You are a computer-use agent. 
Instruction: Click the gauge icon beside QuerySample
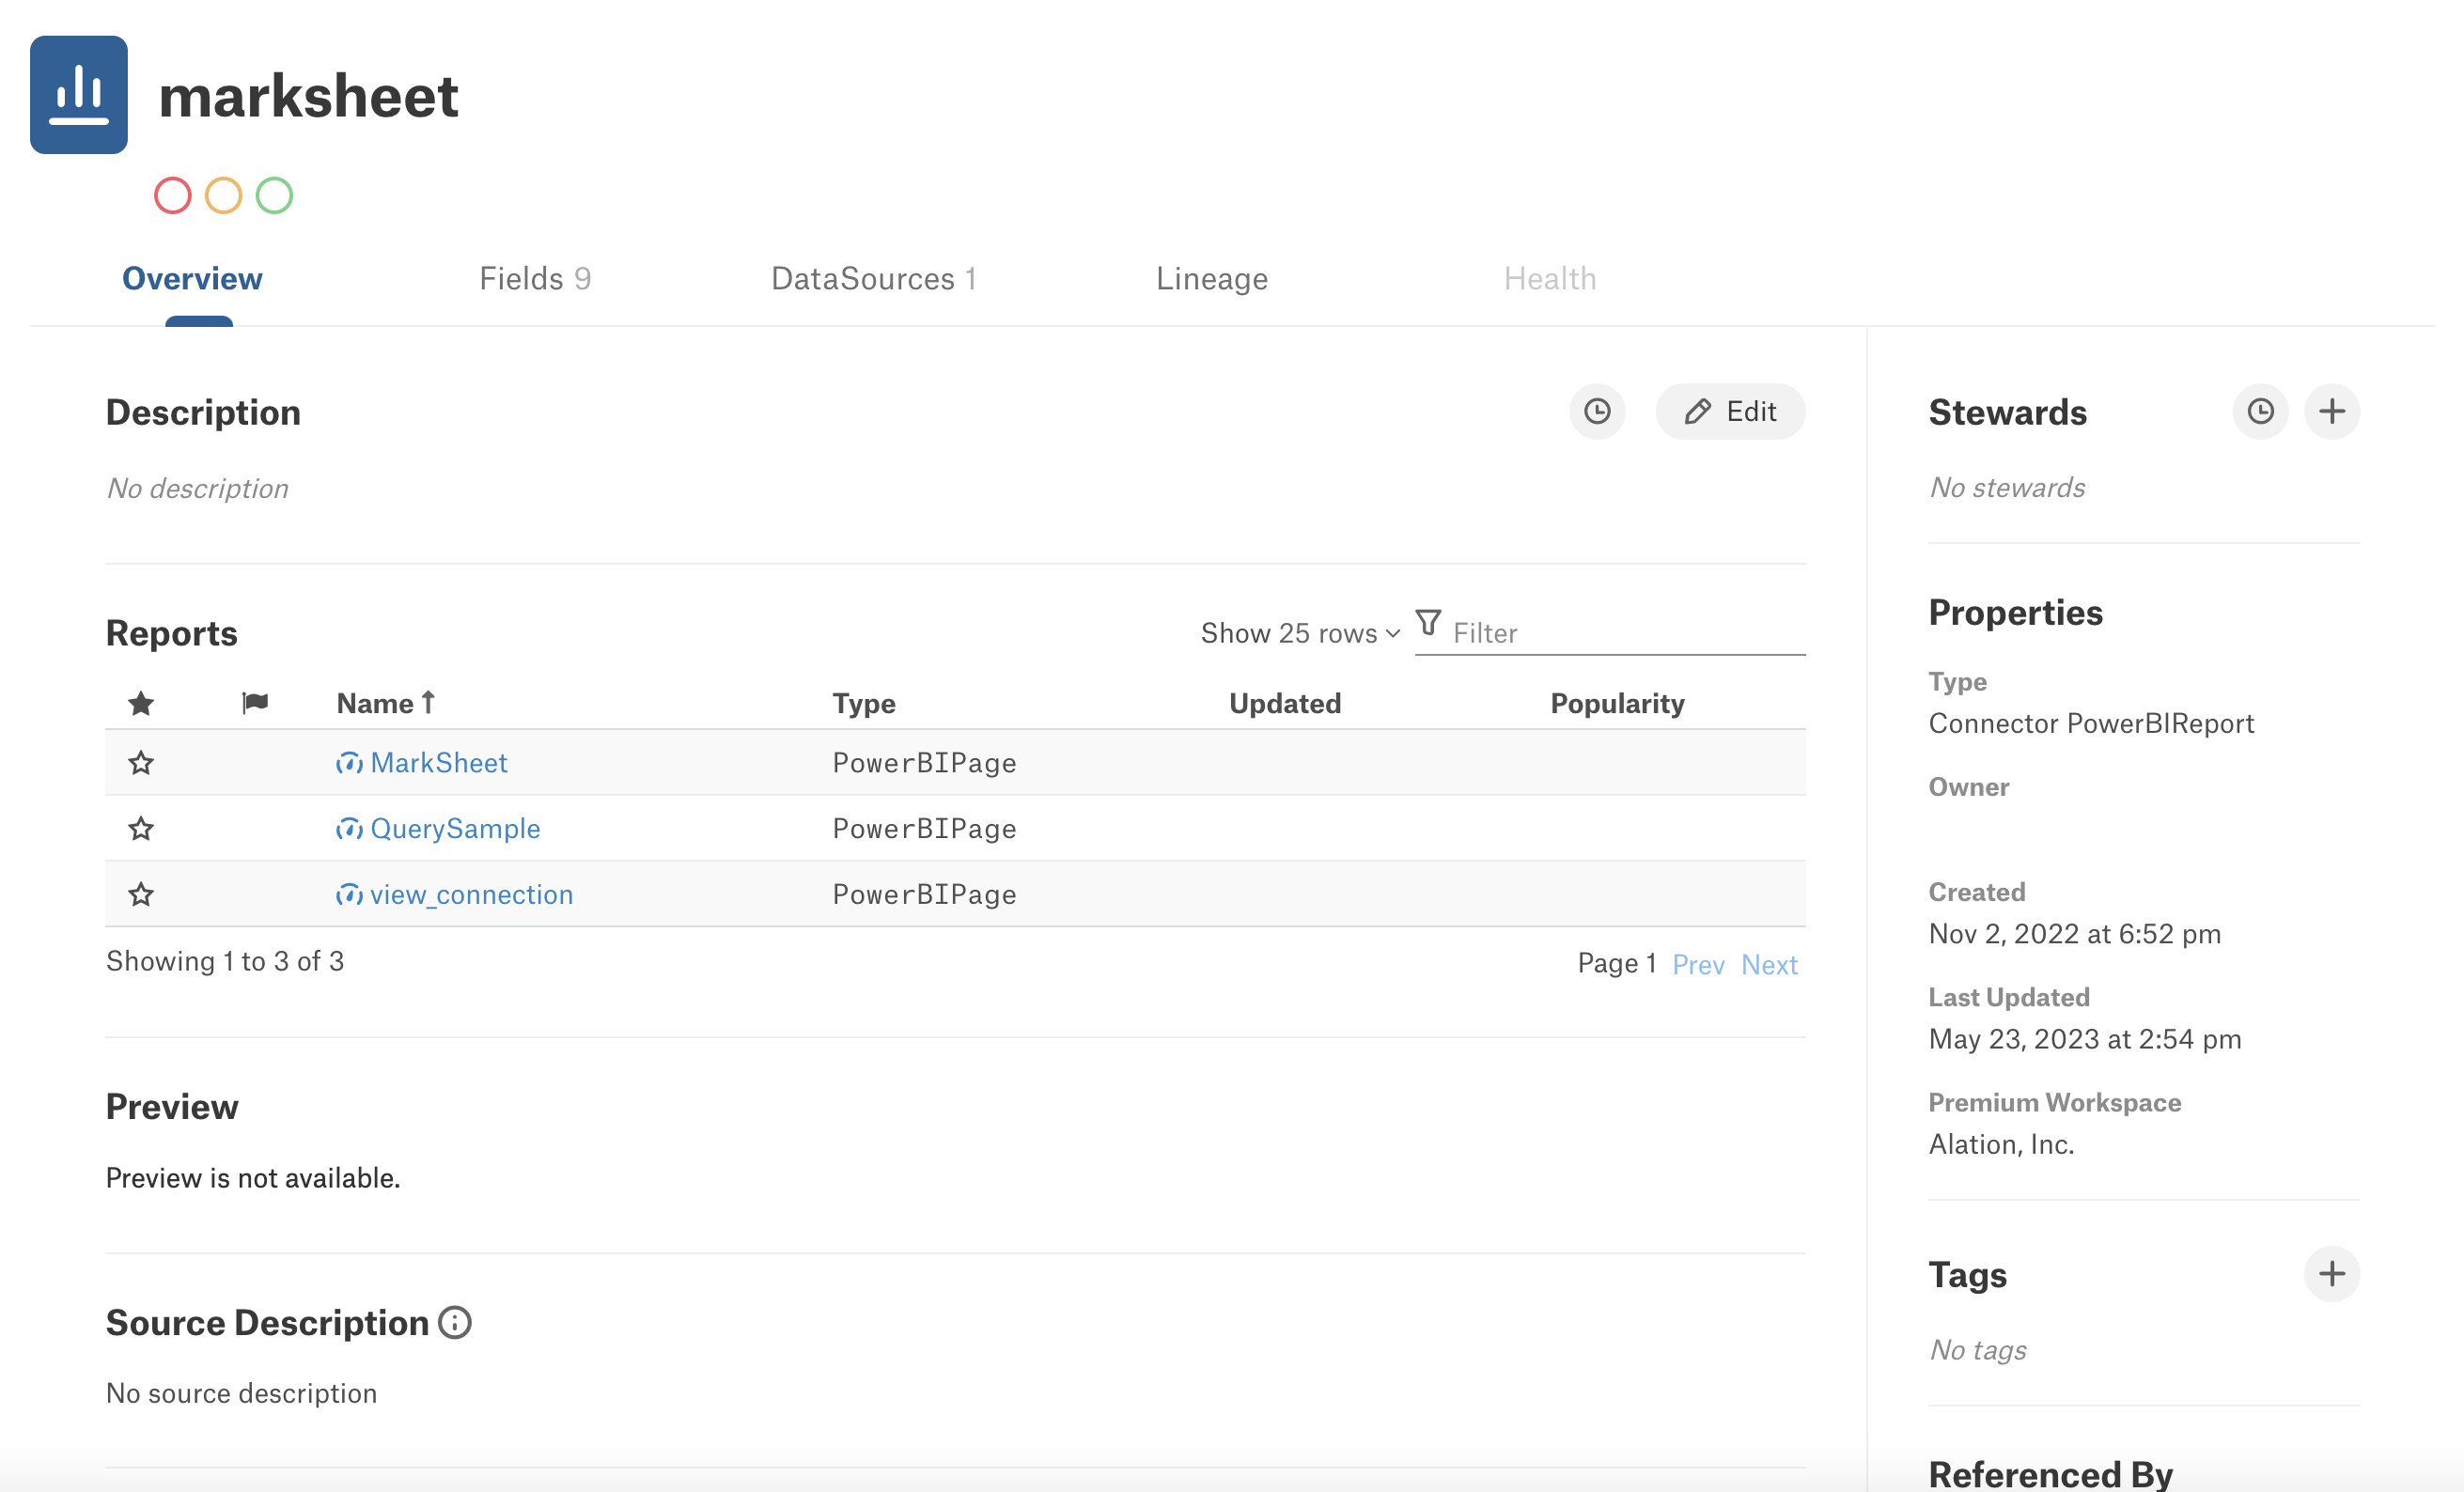pos(349,828)
